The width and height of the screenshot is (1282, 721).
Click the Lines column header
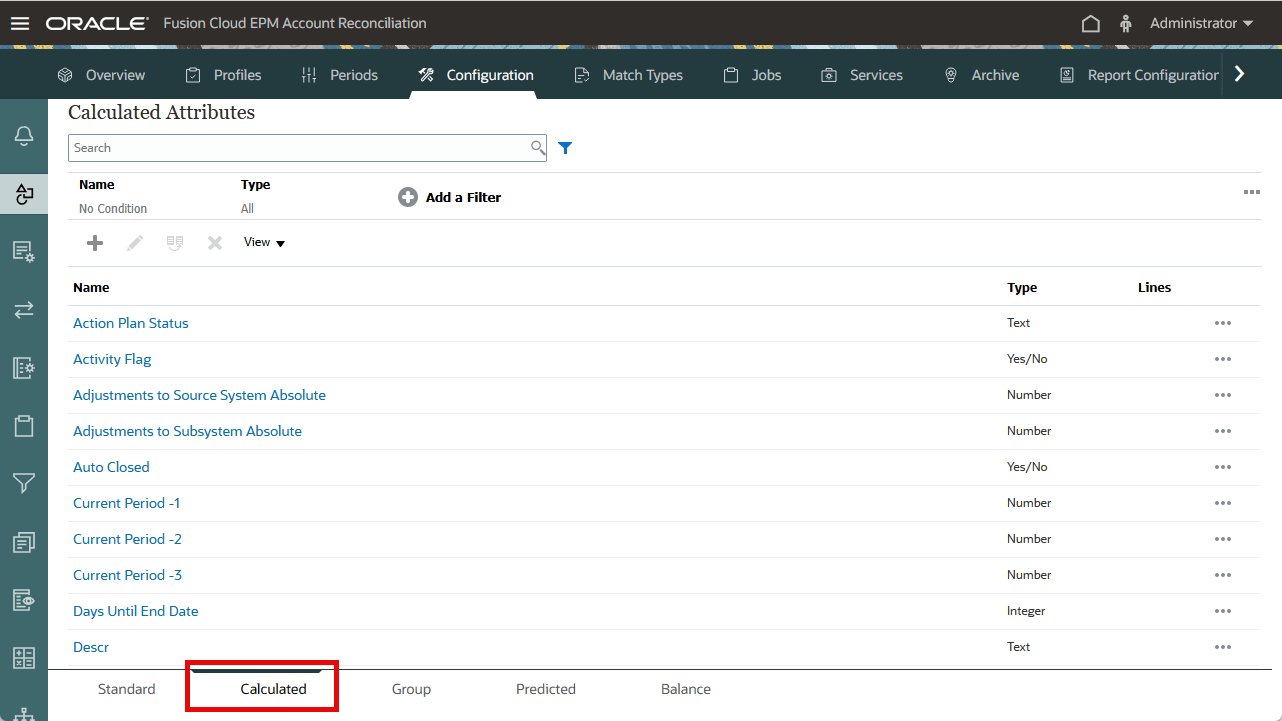coord(1154,287)
